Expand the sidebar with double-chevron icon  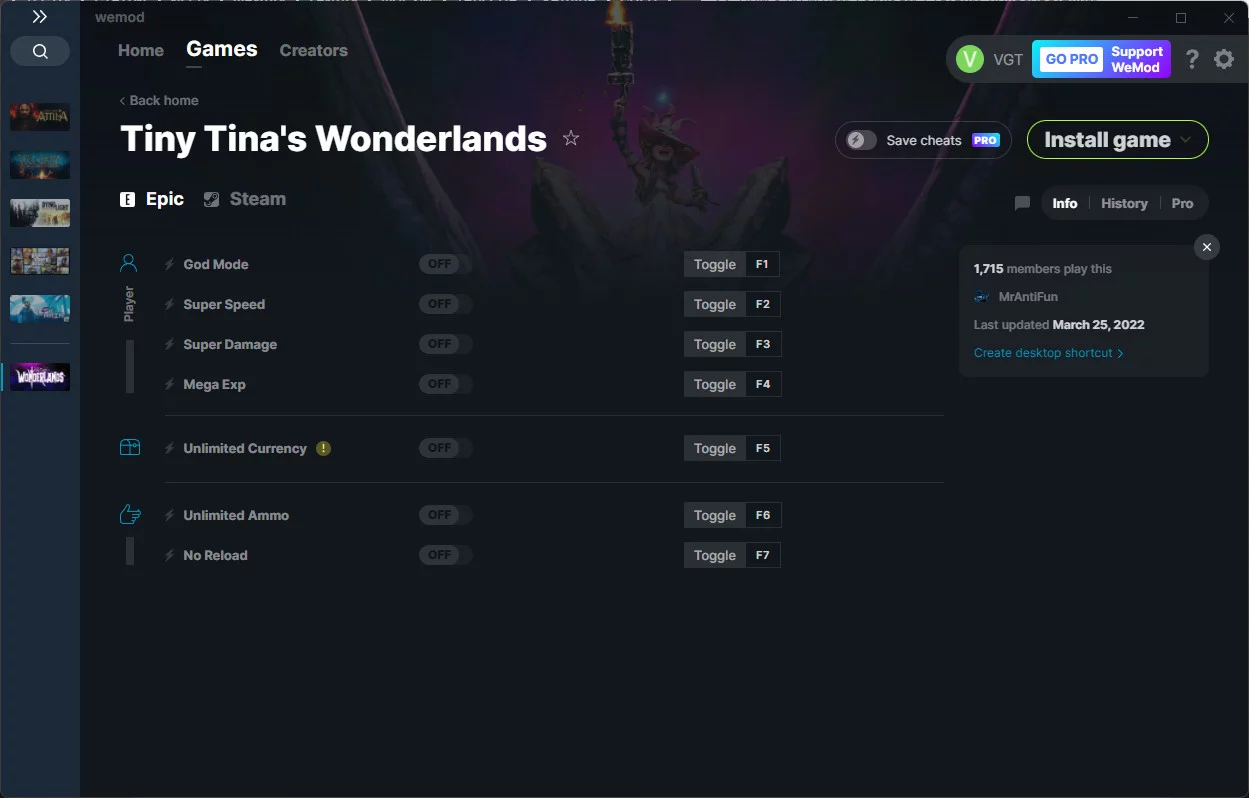coord(40,17)
